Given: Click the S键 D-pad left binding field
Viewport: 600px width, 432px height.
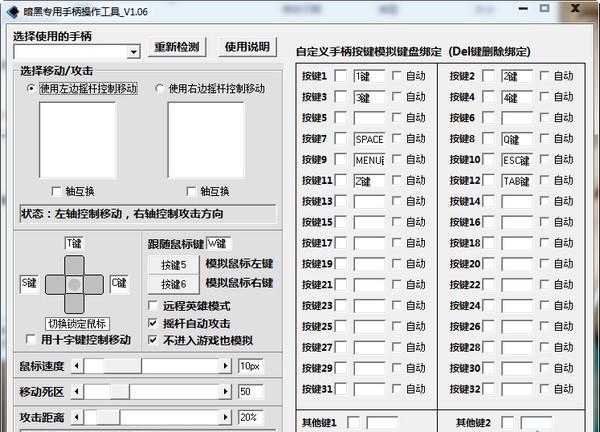Looking at the screenshot, I should pos(29,284).
